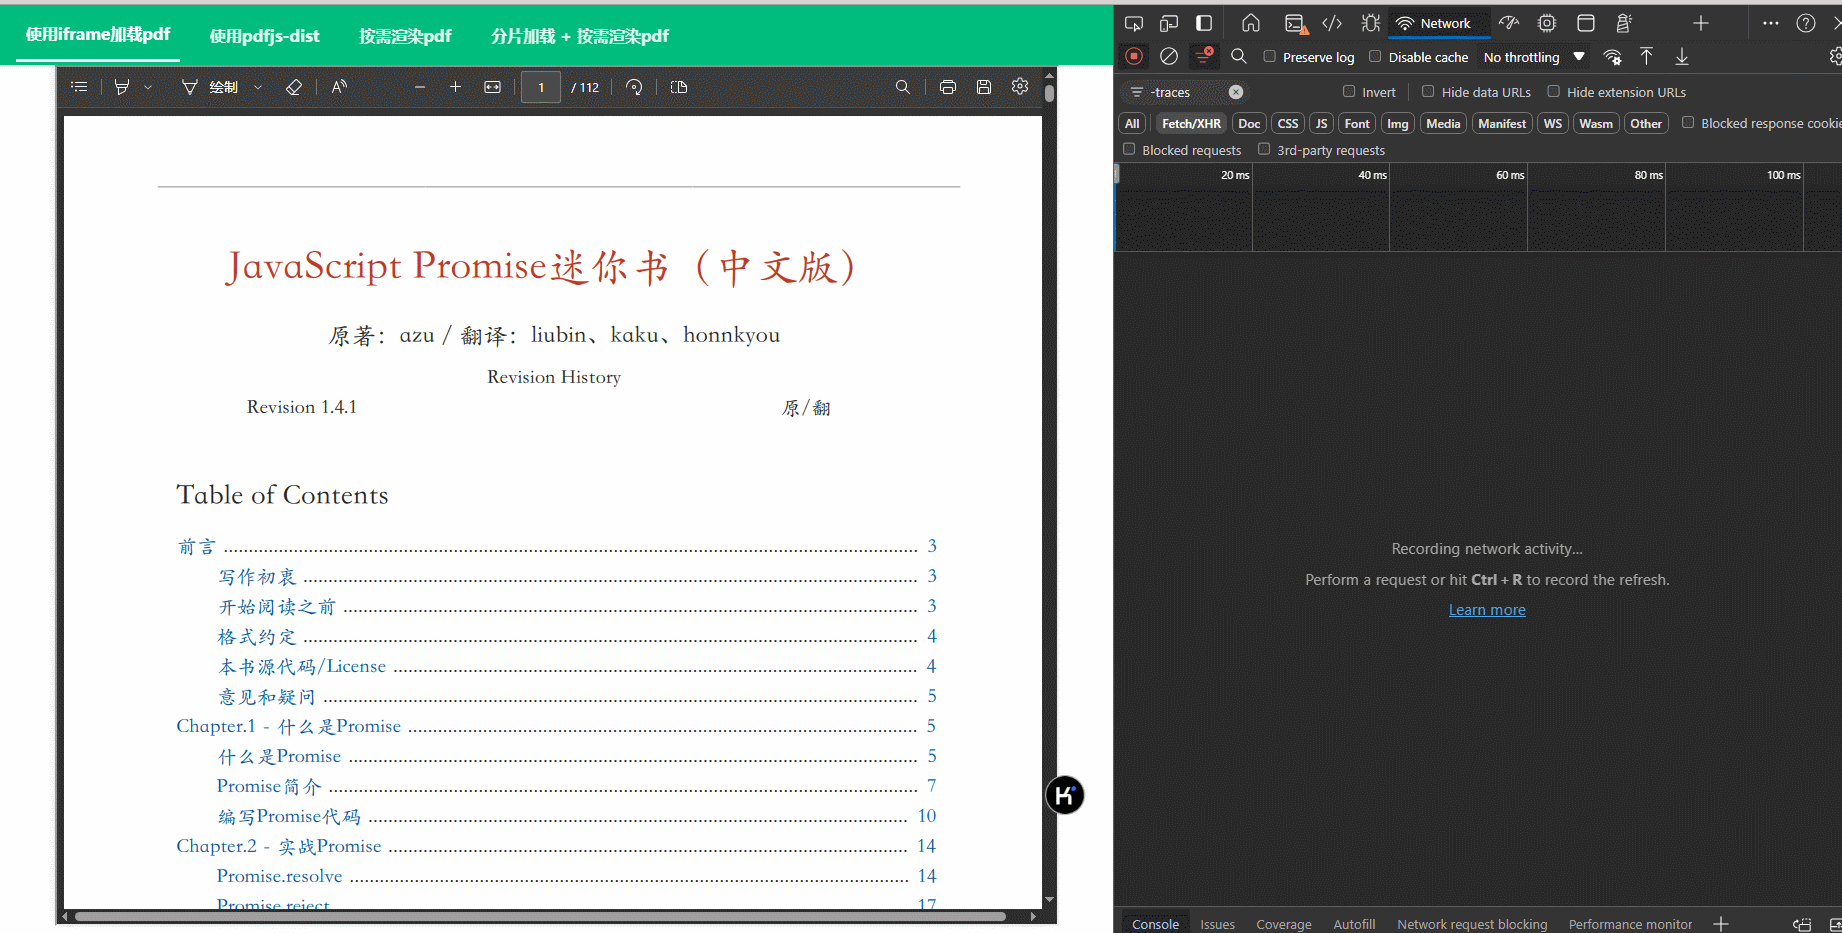Viewport: 1842px width, 933px height.
Task: Rotate the PDF page
Action: [x=634, y=87]
